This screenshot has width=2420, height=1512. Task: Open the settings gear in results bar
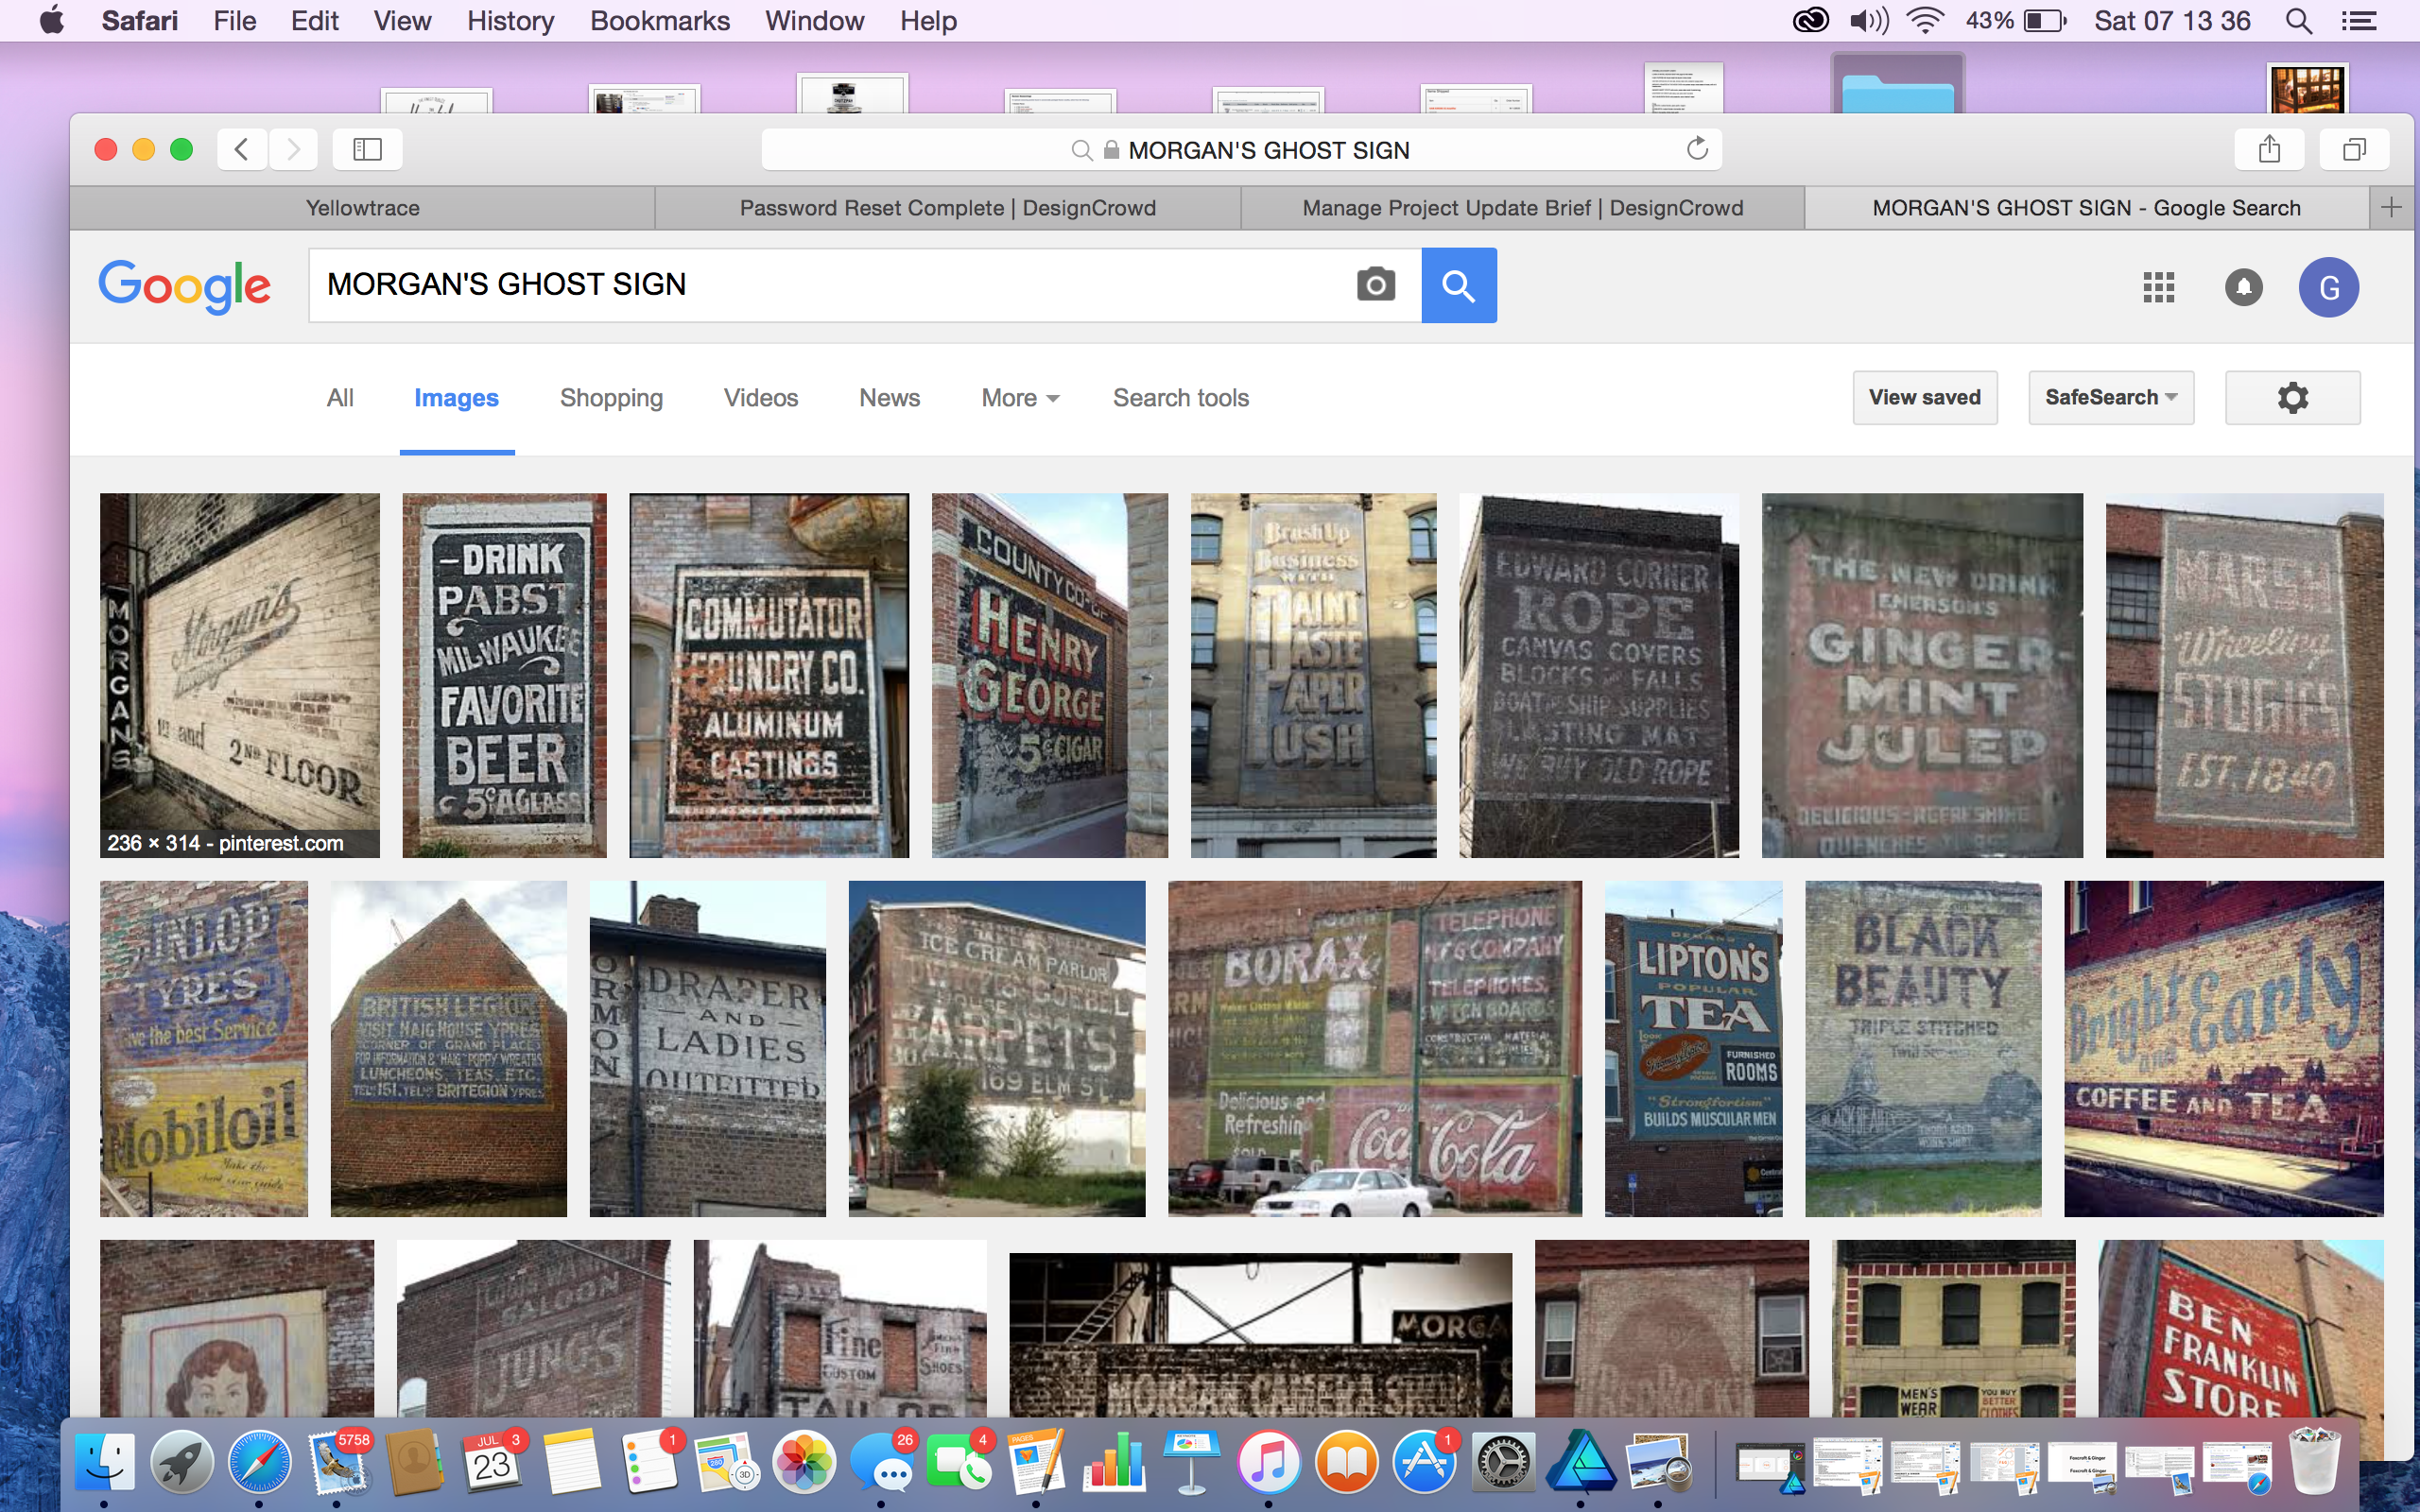(2292, 398)
